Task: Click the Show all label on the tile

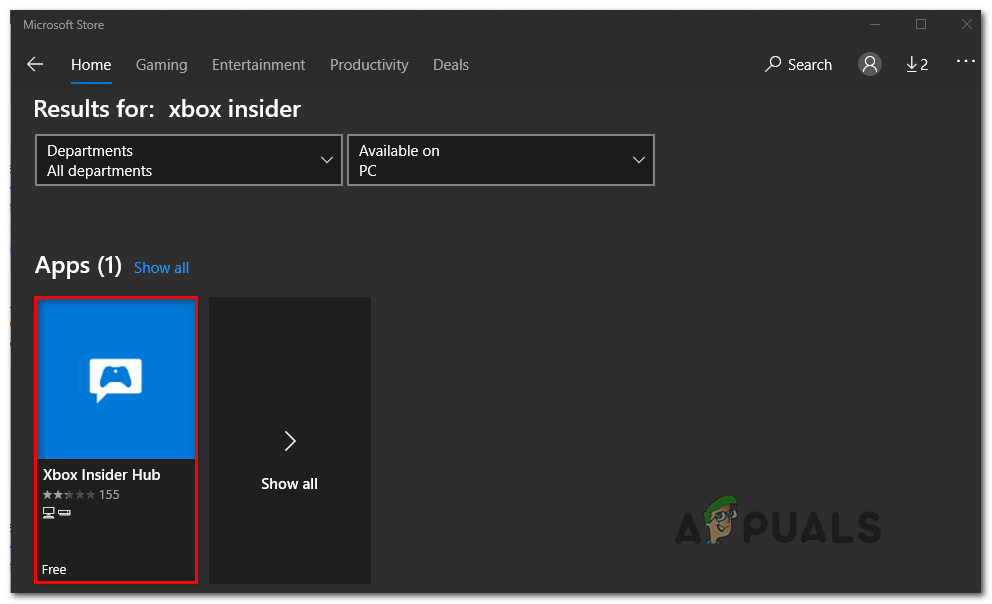Action: (x=289, y=484)
